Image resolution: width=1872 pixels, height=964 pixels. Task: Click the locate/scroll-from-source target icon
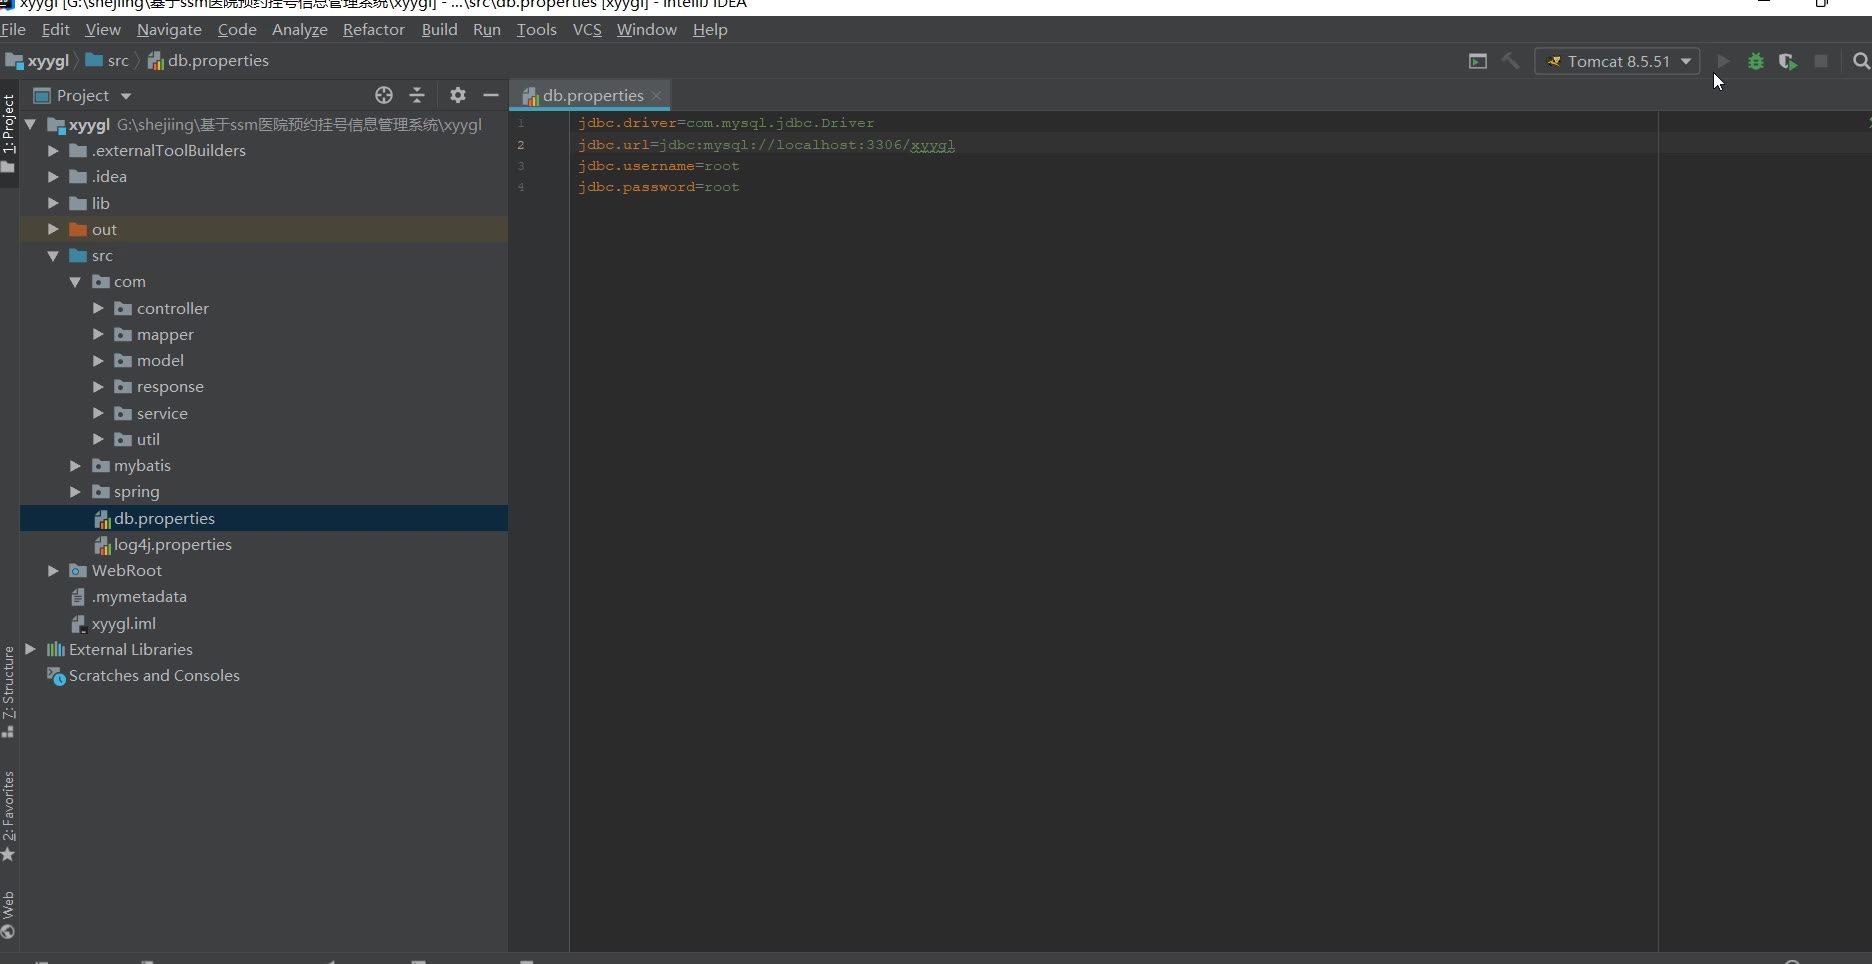click(384, 95)
